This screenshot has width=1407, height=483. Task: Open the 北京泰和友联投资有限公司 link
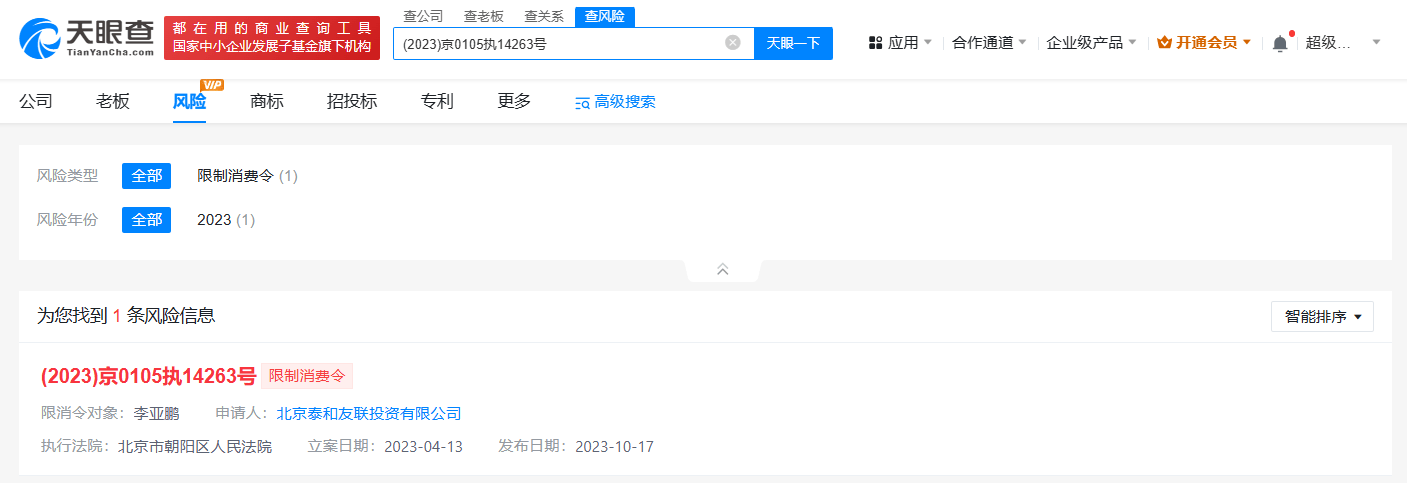click(369, 413)
